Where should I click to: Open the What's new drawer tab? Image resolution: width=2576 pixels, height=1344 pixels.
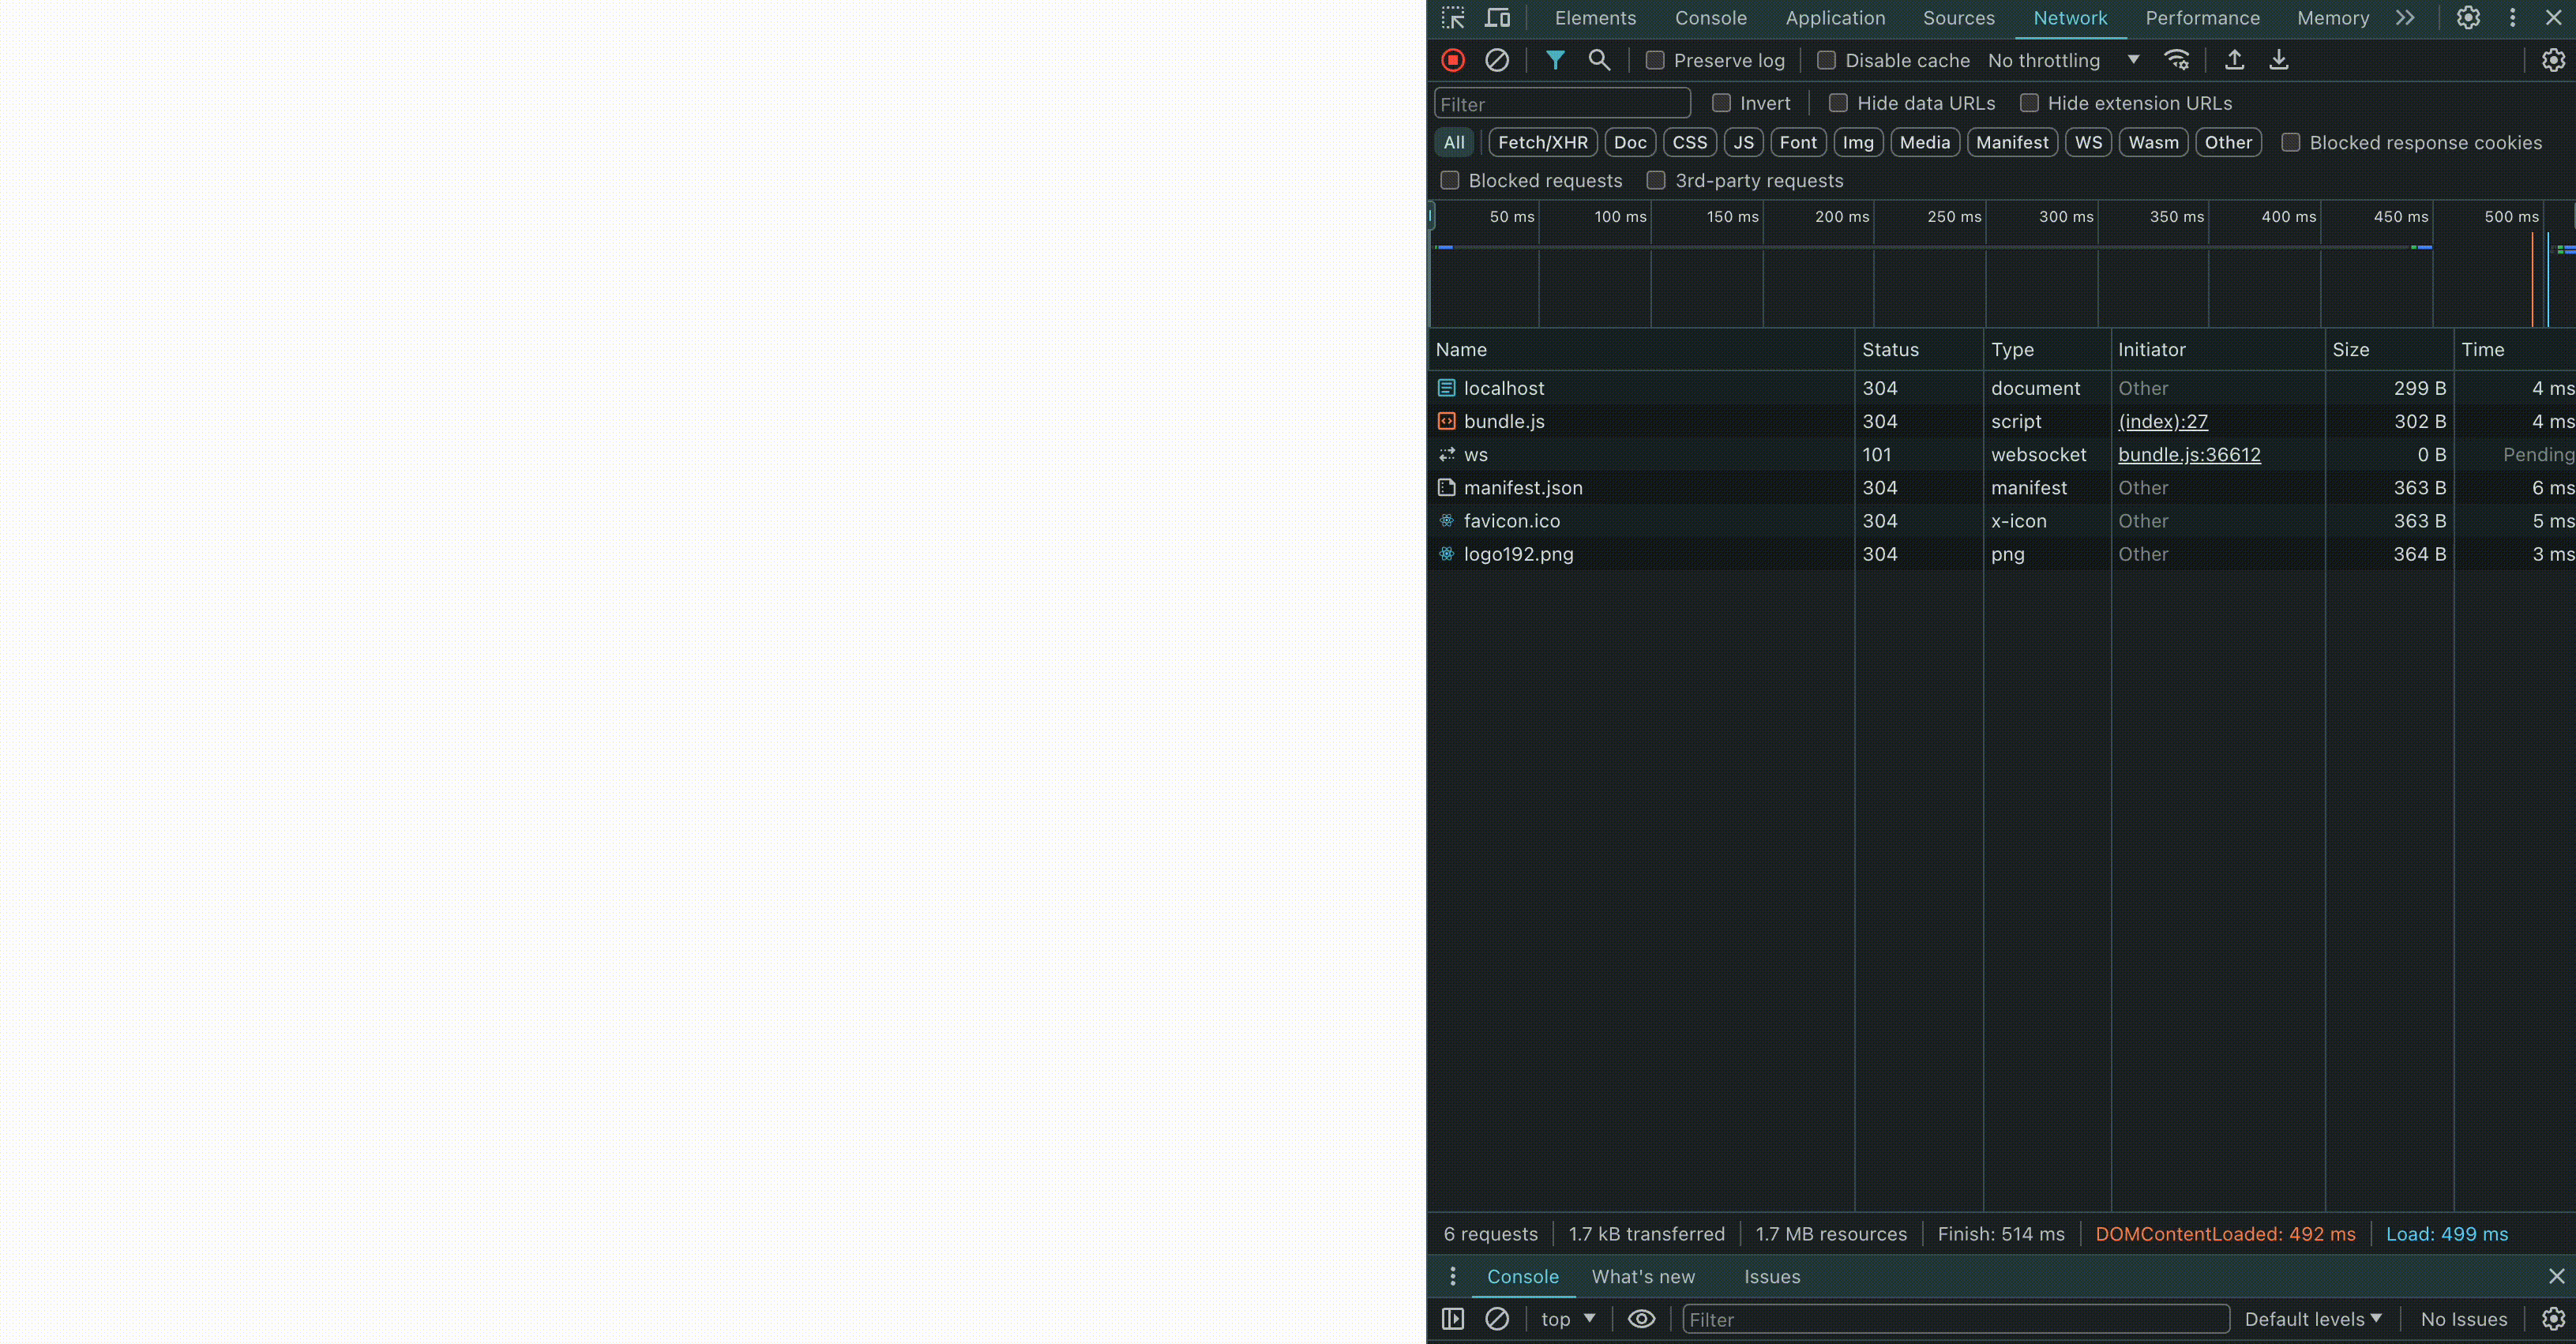(x=1643, y=1277)
